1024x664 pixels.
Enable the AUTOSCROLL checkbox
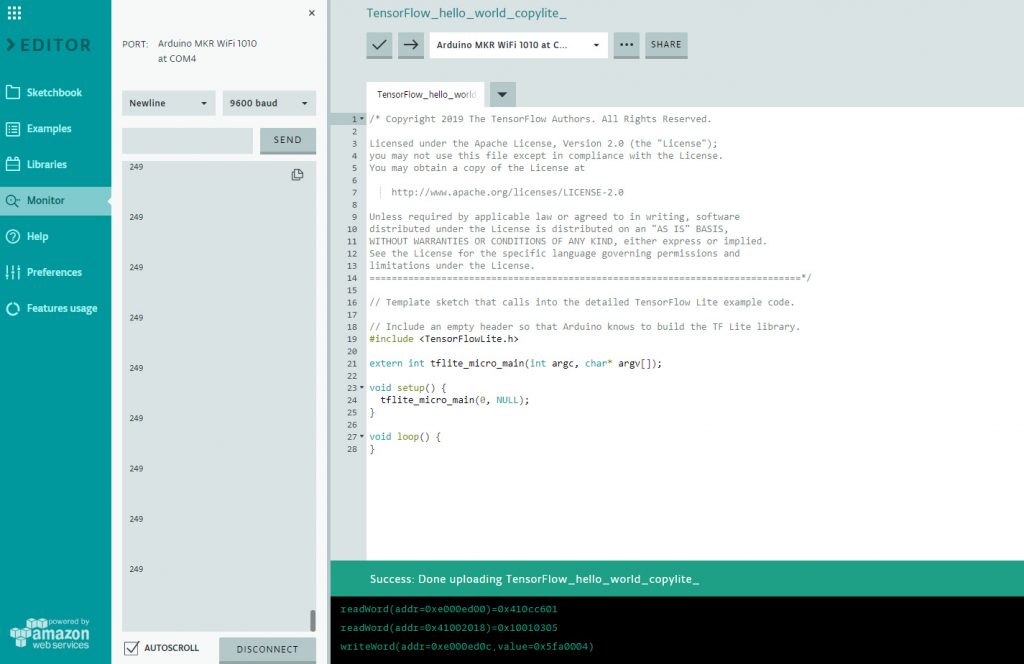click(x=131, y=649)
